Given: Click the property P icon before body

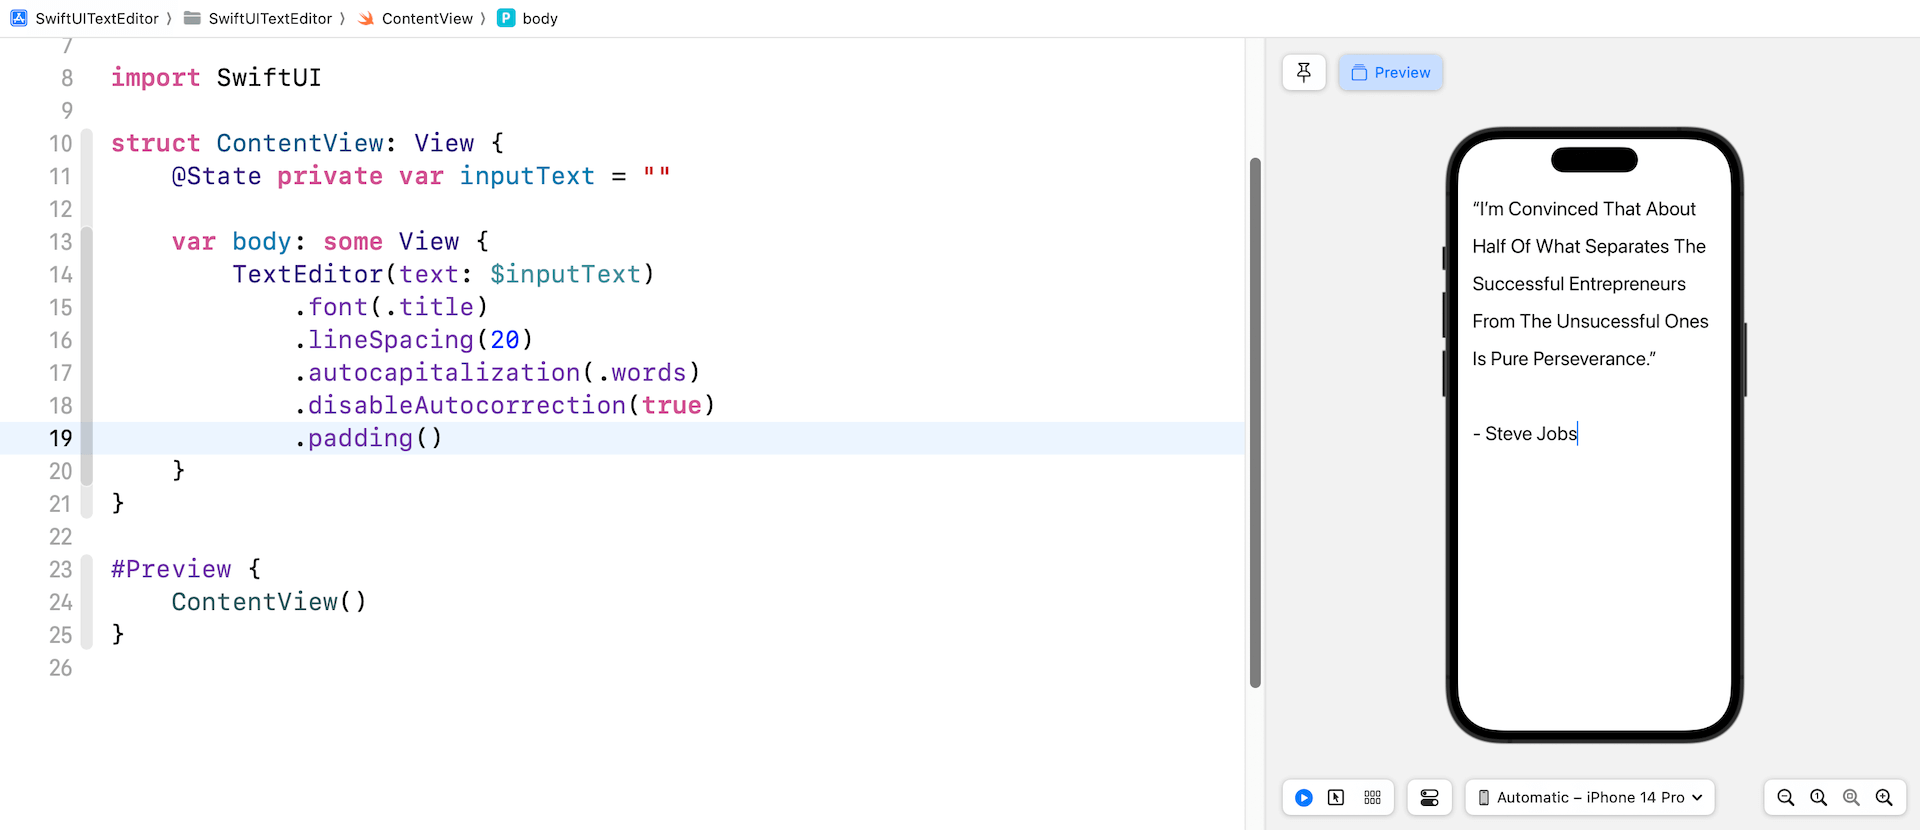Looking at the screenshot, I should pyautogui.click(x=506, y=18).
